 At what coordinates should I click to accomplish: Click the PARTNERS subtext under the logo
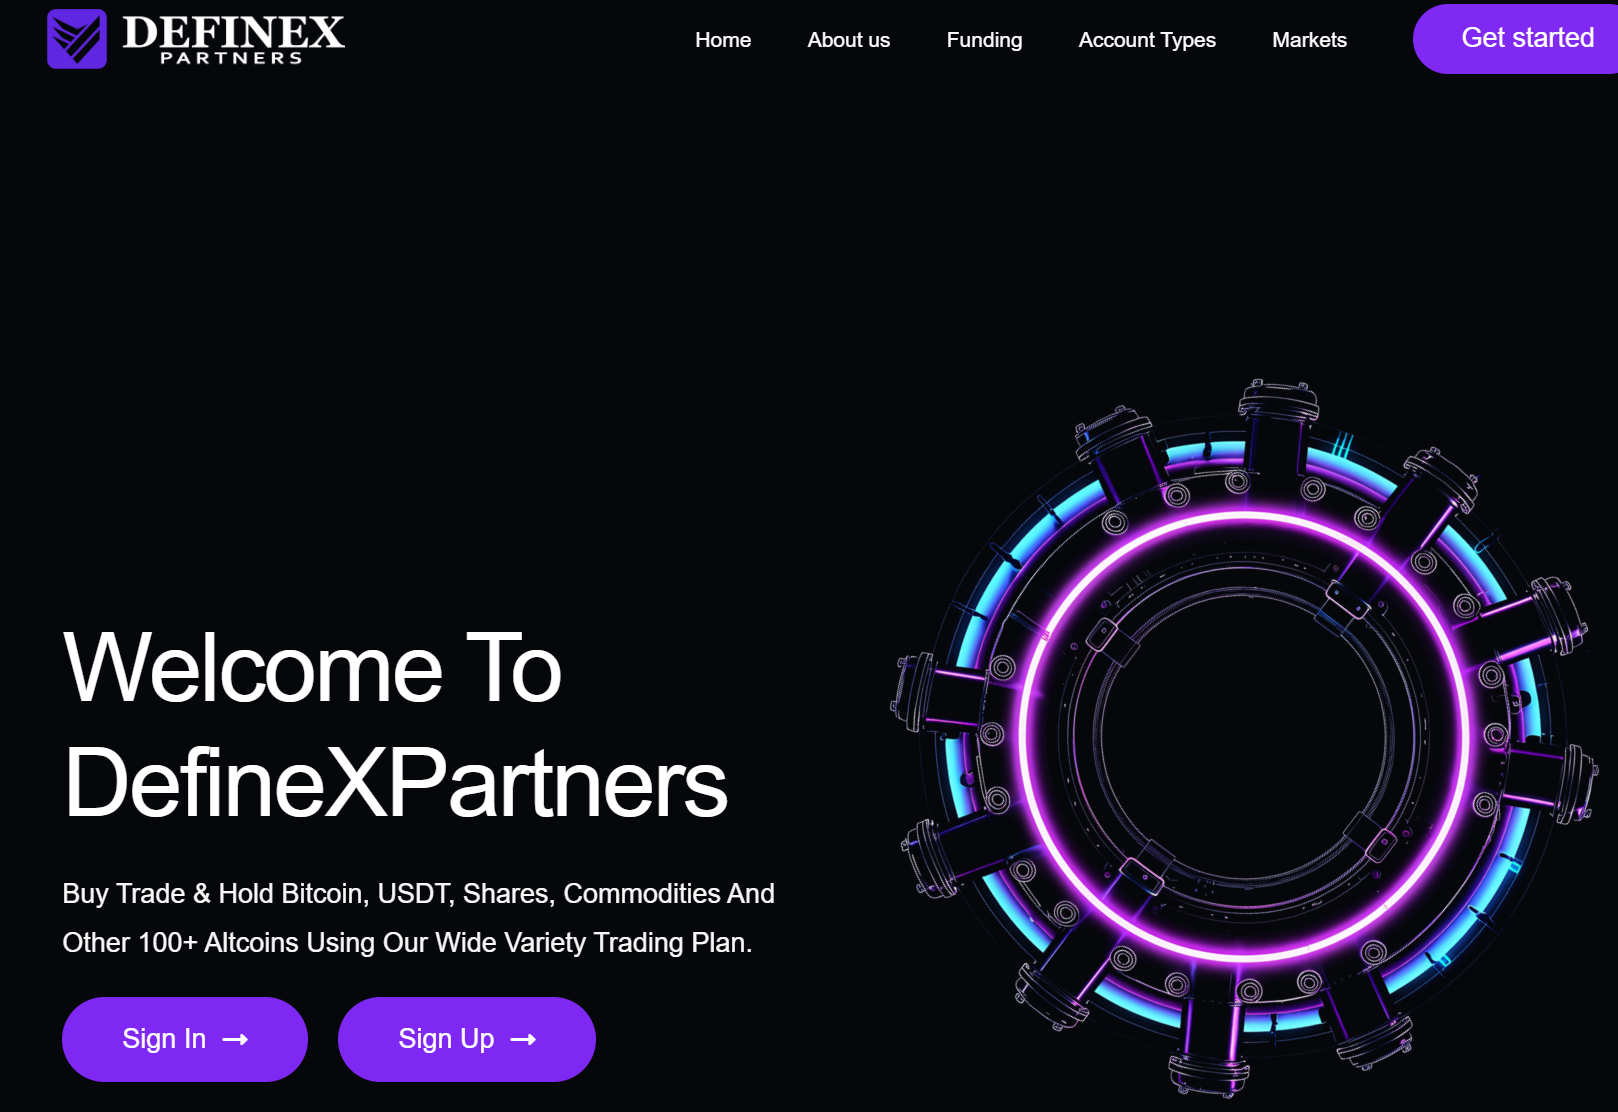(232, 59)
